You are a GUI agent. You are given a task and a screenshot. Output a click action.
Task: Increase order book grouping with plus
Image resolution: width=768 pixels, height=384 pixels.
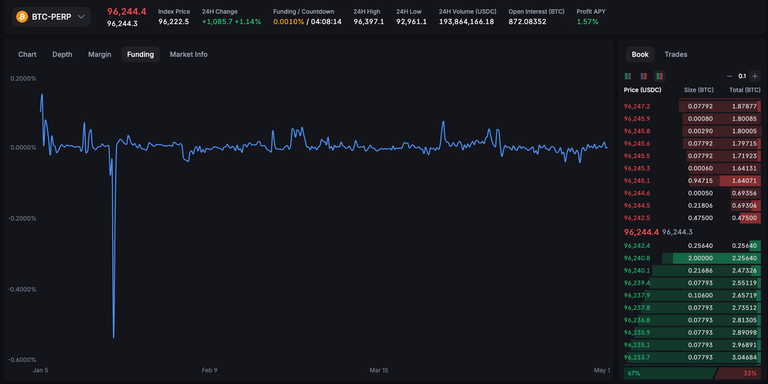pyautogui.click(x=755, y=76)
